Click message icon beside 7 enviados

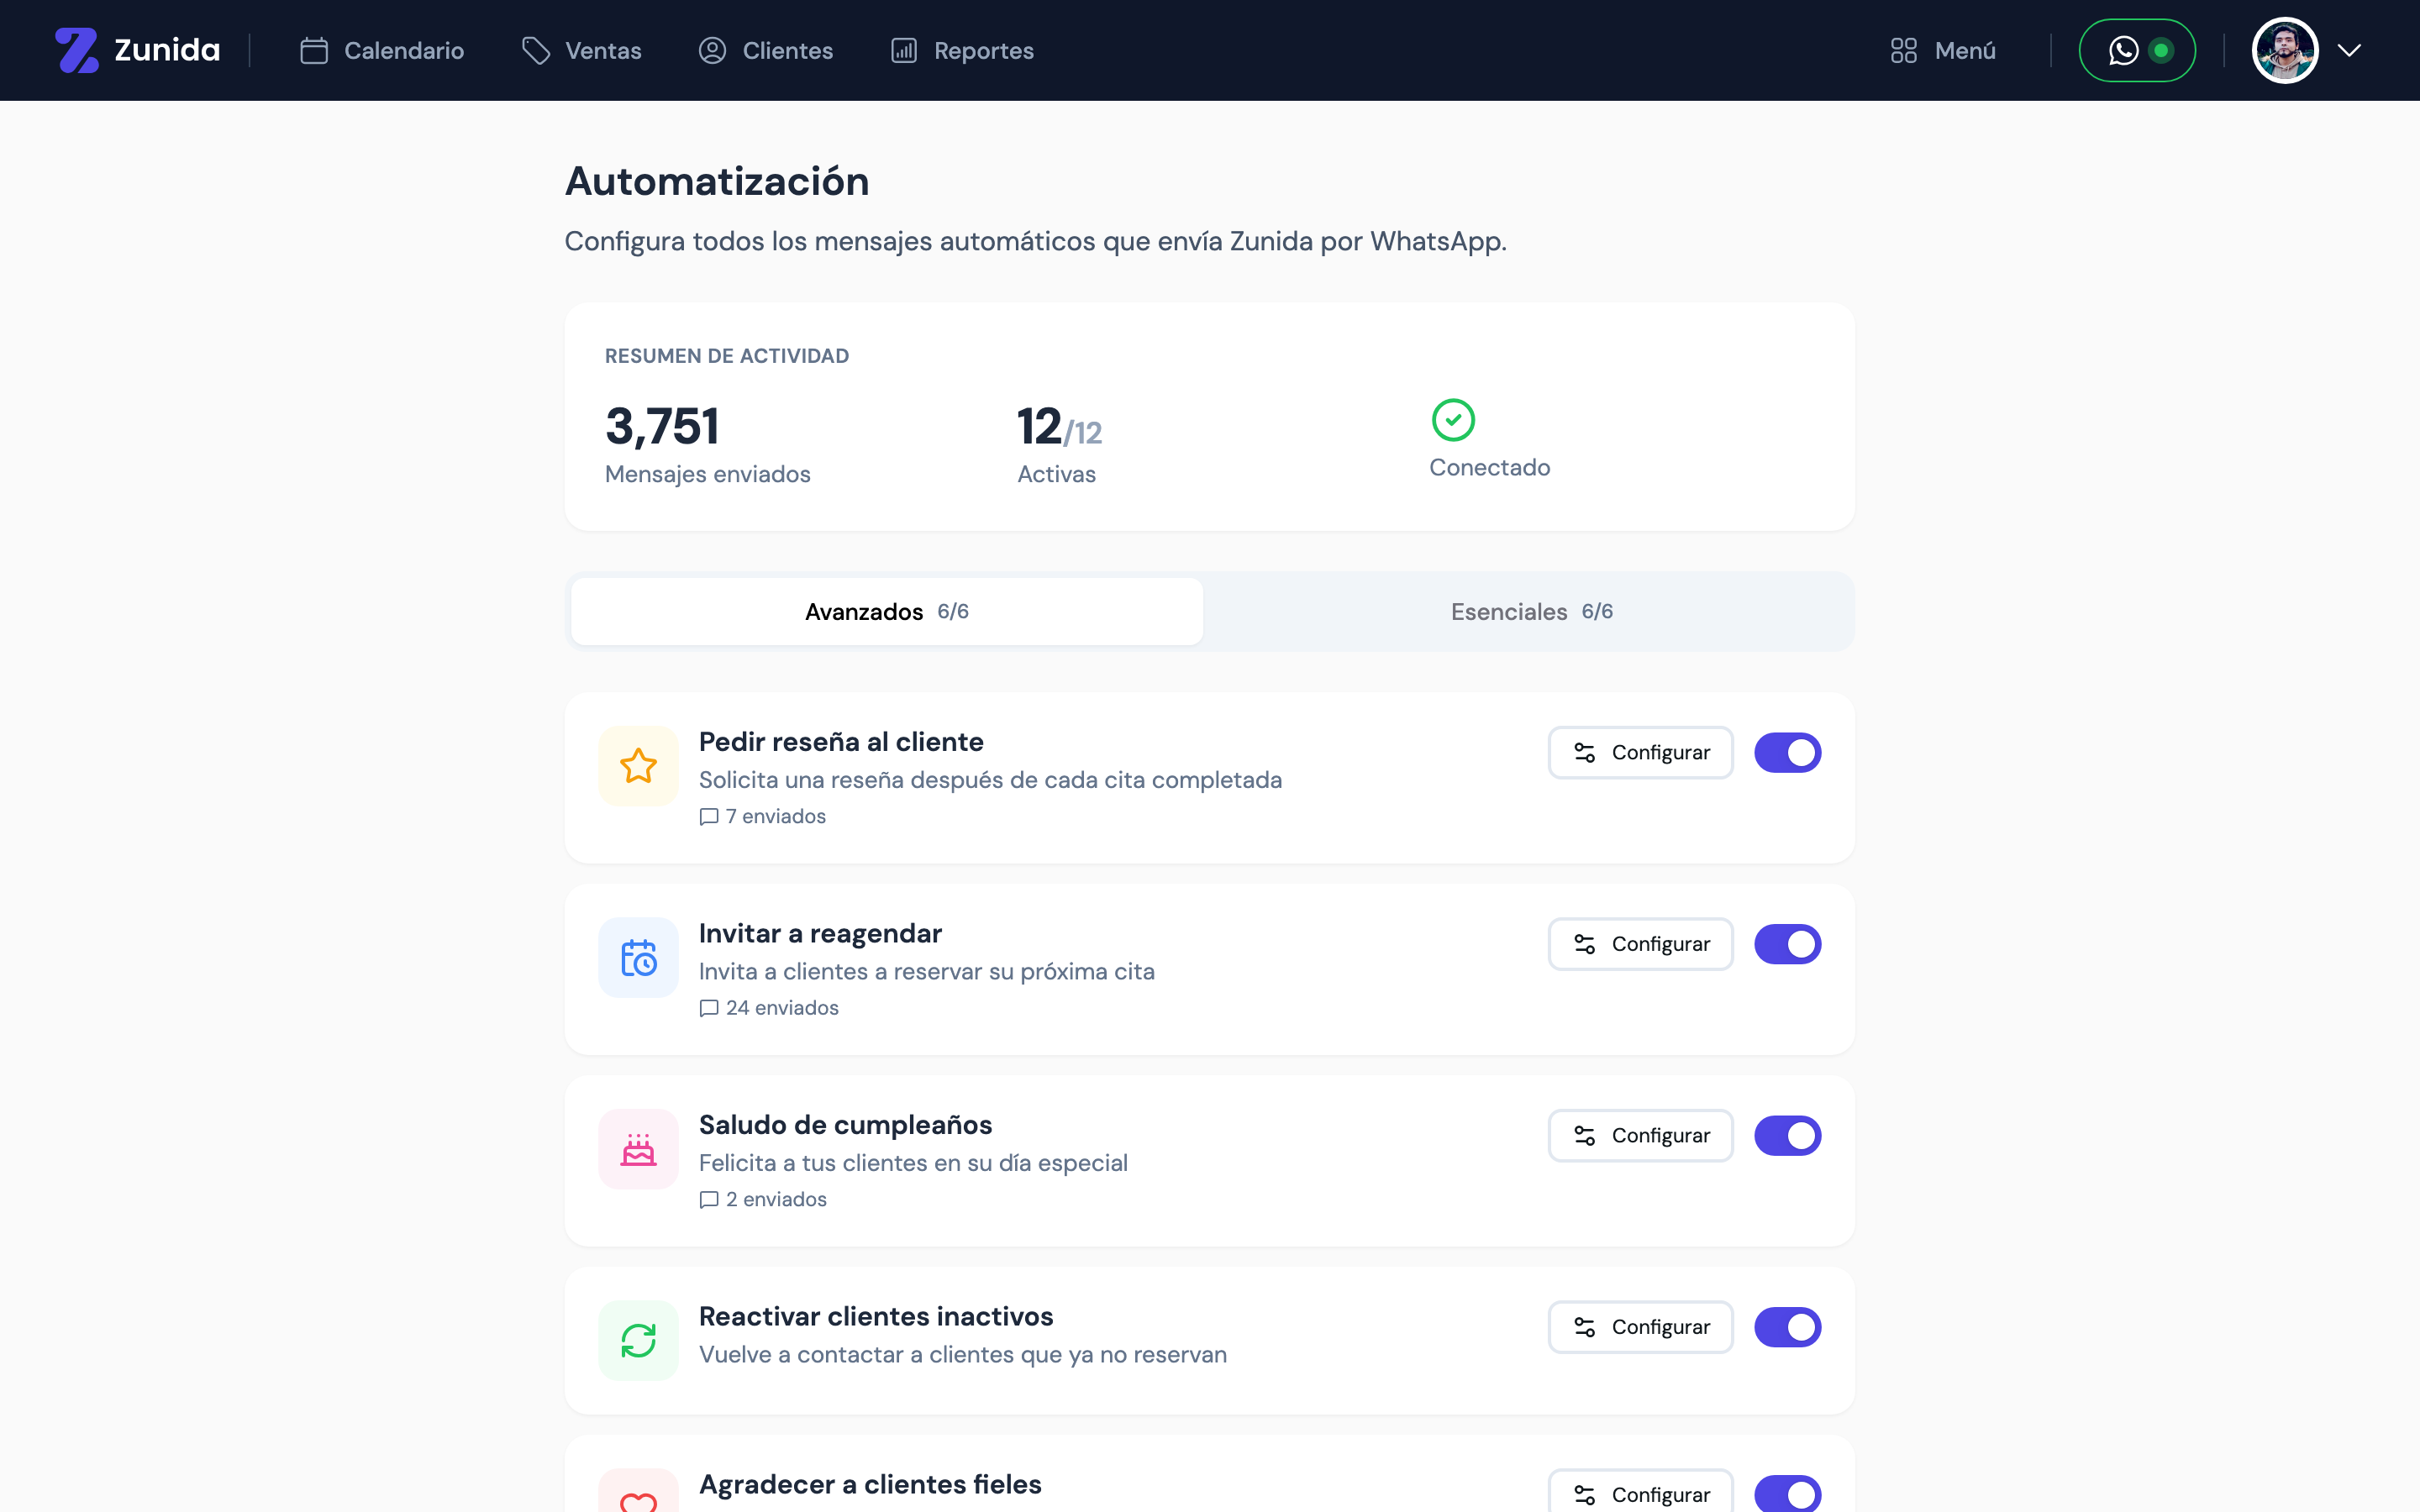pyautogui.click(x=709, y=817)
